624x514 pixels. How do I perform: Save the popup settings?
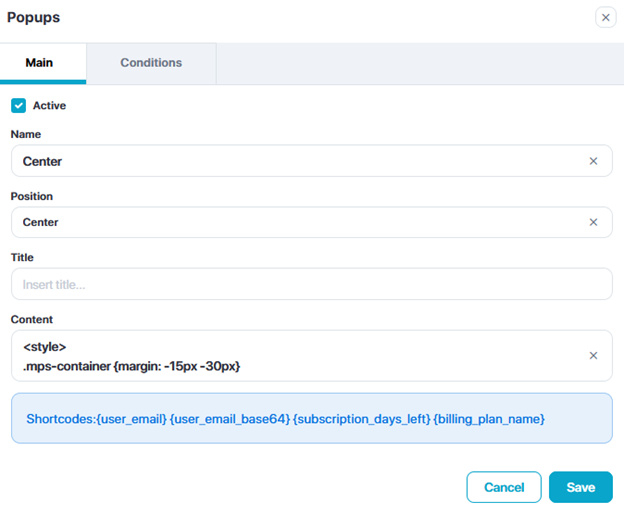coord(580,487)
